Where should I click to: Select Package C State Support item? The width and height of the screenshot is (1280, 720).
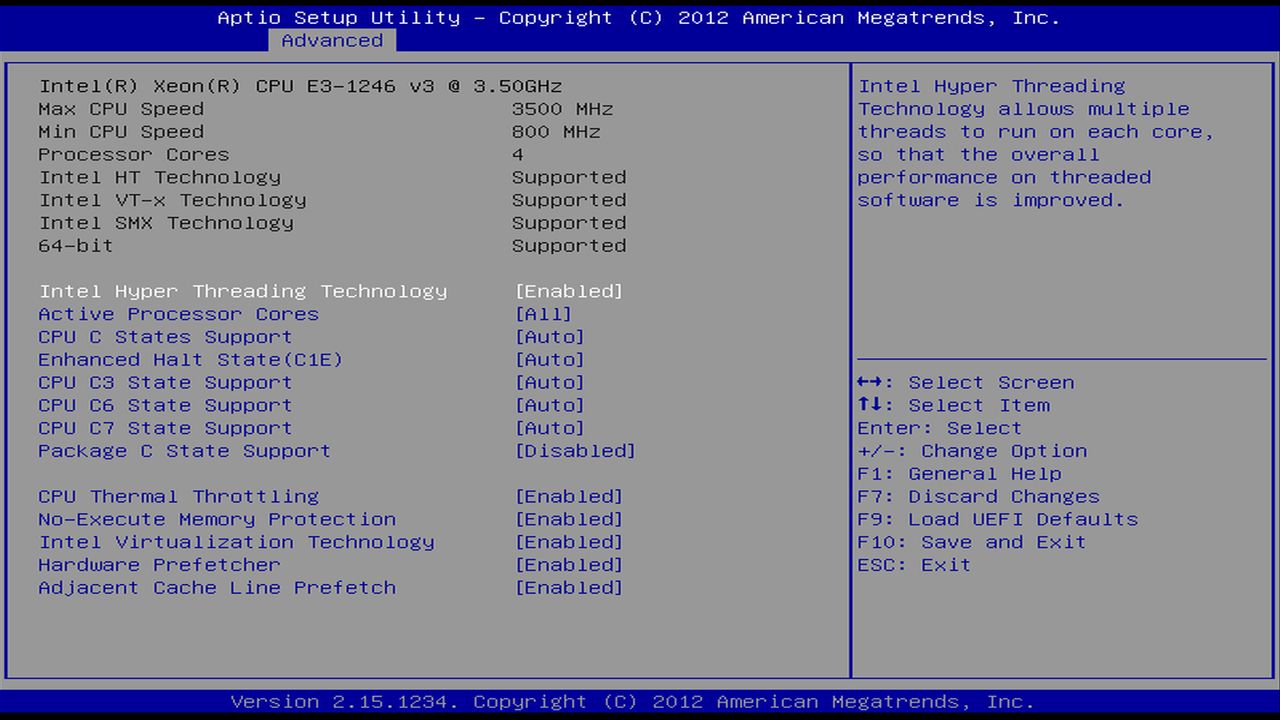coord(185,451)
